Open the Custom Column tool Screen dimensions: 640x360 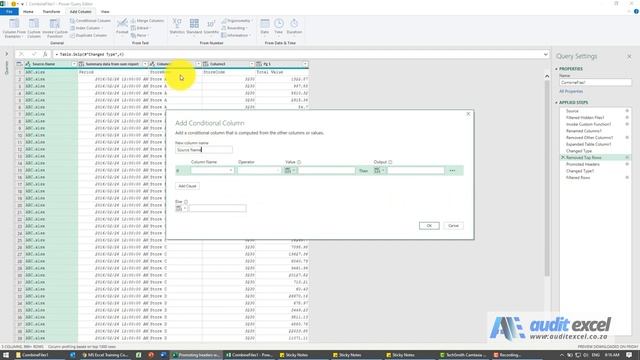coord(34,28)
